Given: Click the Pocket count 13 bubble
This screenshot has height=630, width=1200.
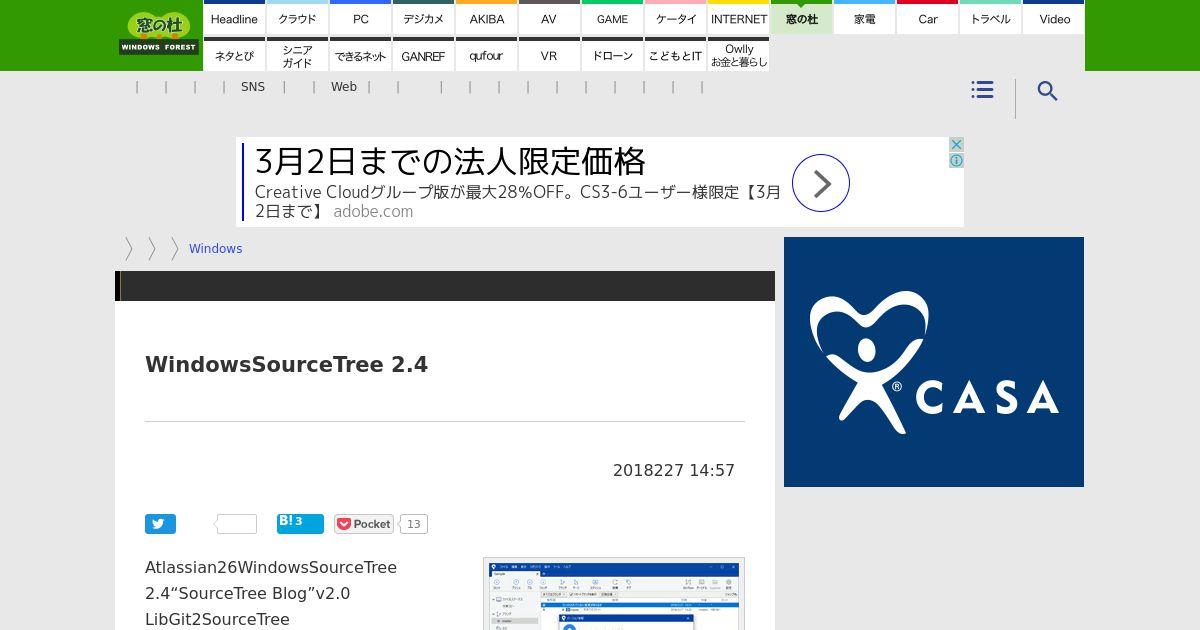Looking at the screenshot, I should 414,524.
